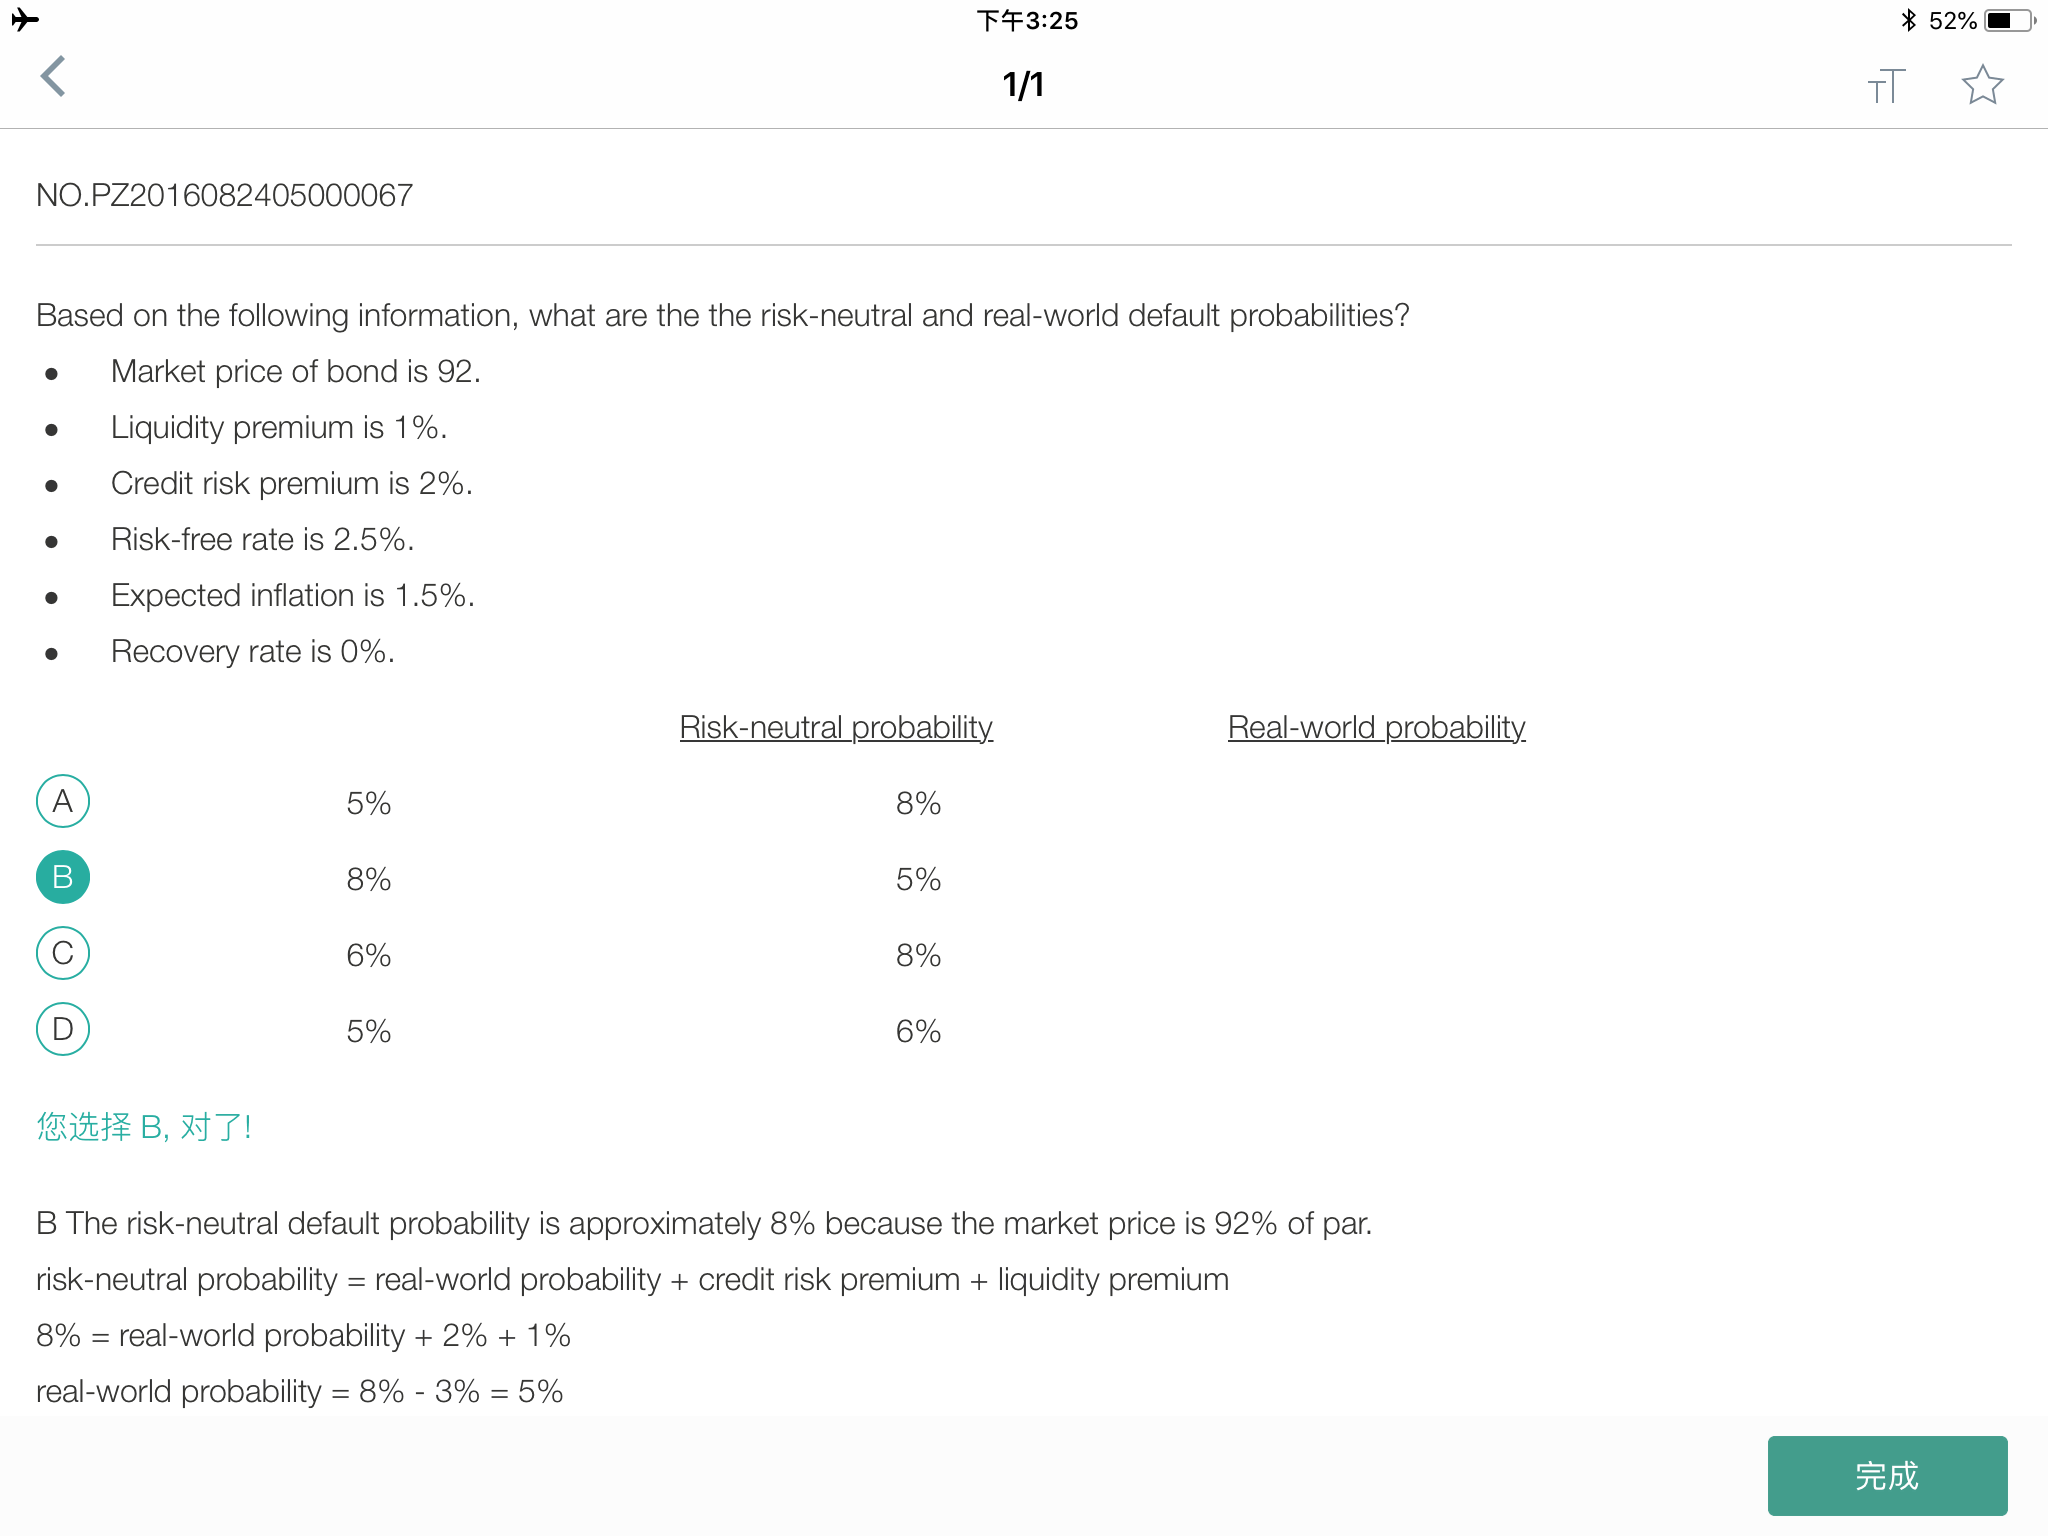Viewport: 2048px width, 1536px height.
Task: Tap the Real-world probability column header
Action: pyautogui.click(x=1376, y=727)
